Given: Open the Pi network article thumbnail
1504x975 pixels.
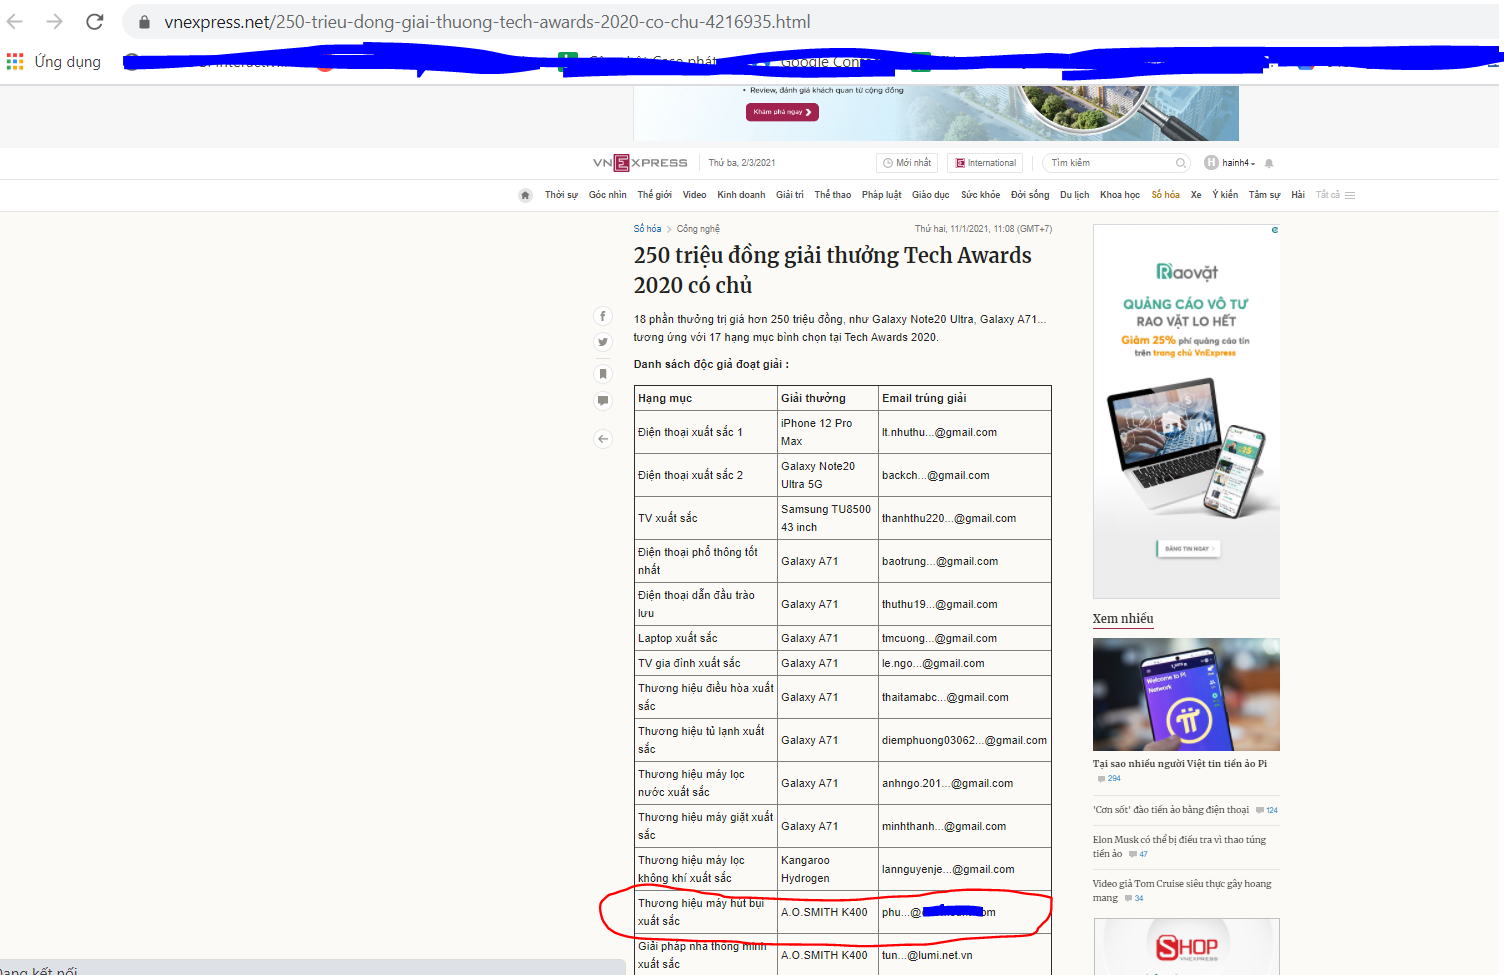Looking at the screenshot, I should coord(1186,694).
